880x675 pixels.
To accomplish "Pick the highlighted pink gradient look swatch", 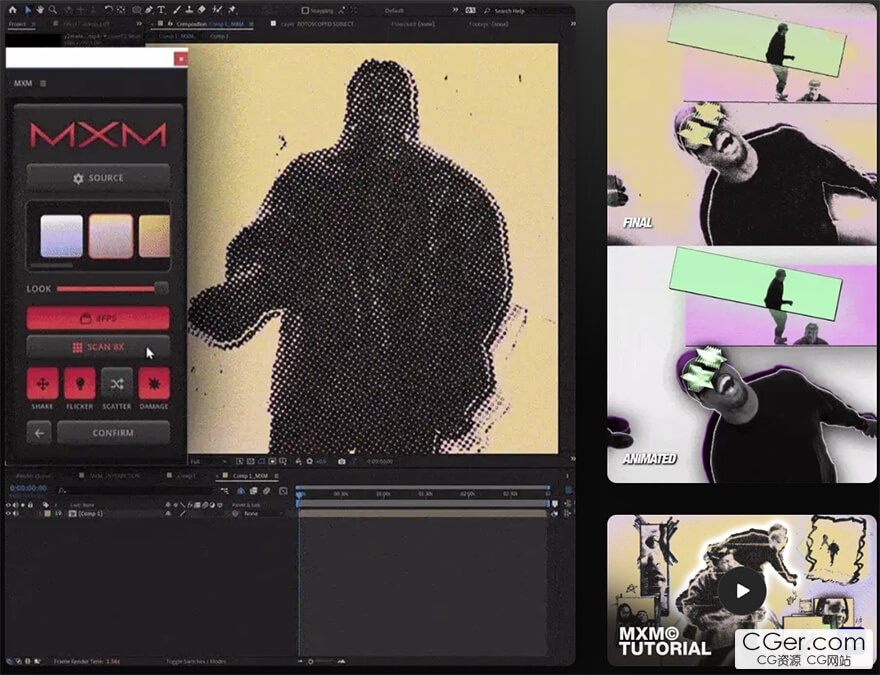I will (x=111, y=236).
